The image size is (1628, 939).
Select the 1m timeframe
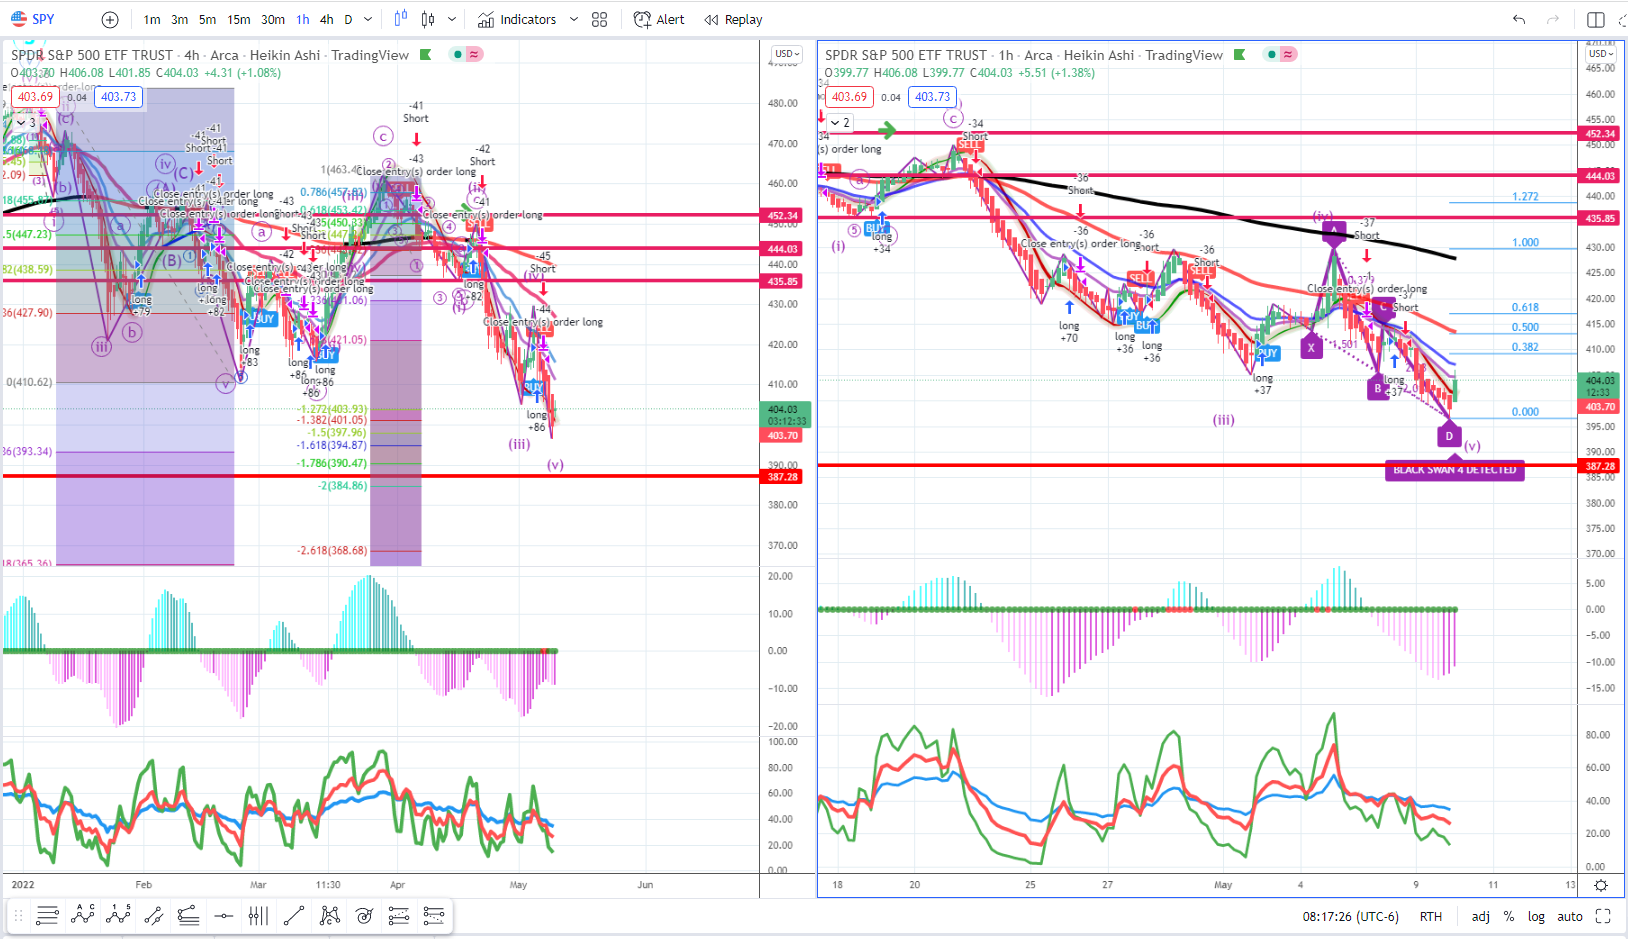152,20
